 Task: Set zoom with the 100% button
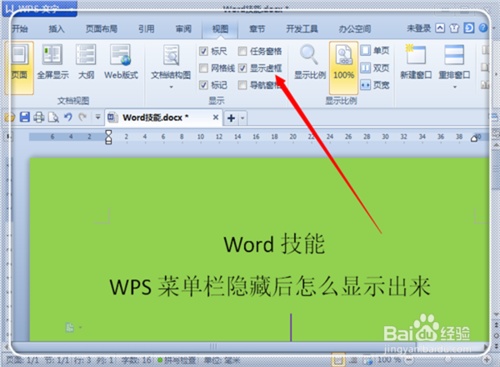(x=344, y=67)
